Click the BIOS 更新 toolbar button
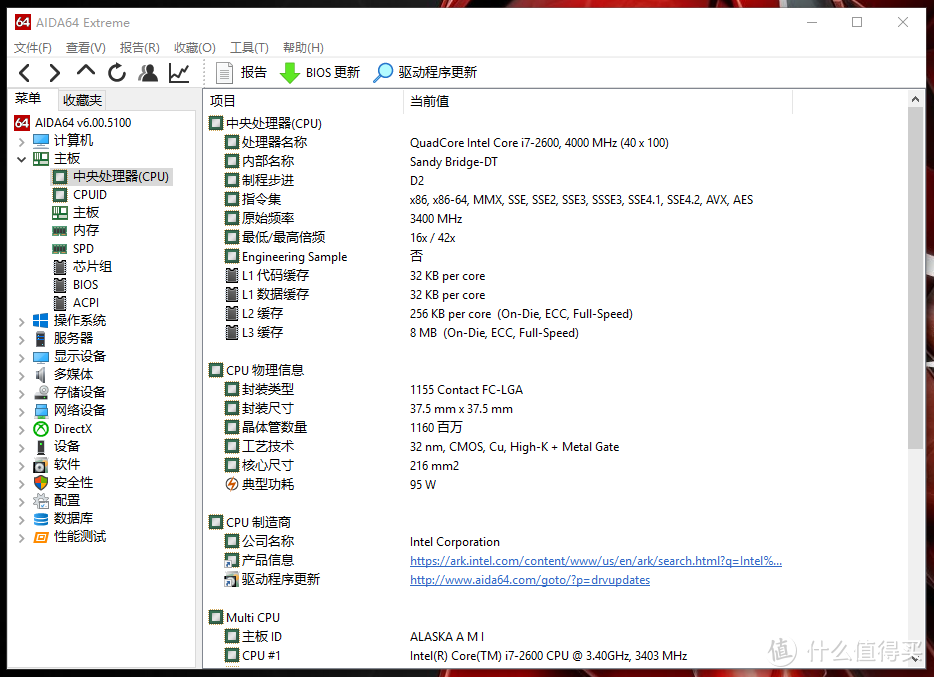The width and height of the screenshot is (934, 677). pos(320,73)
